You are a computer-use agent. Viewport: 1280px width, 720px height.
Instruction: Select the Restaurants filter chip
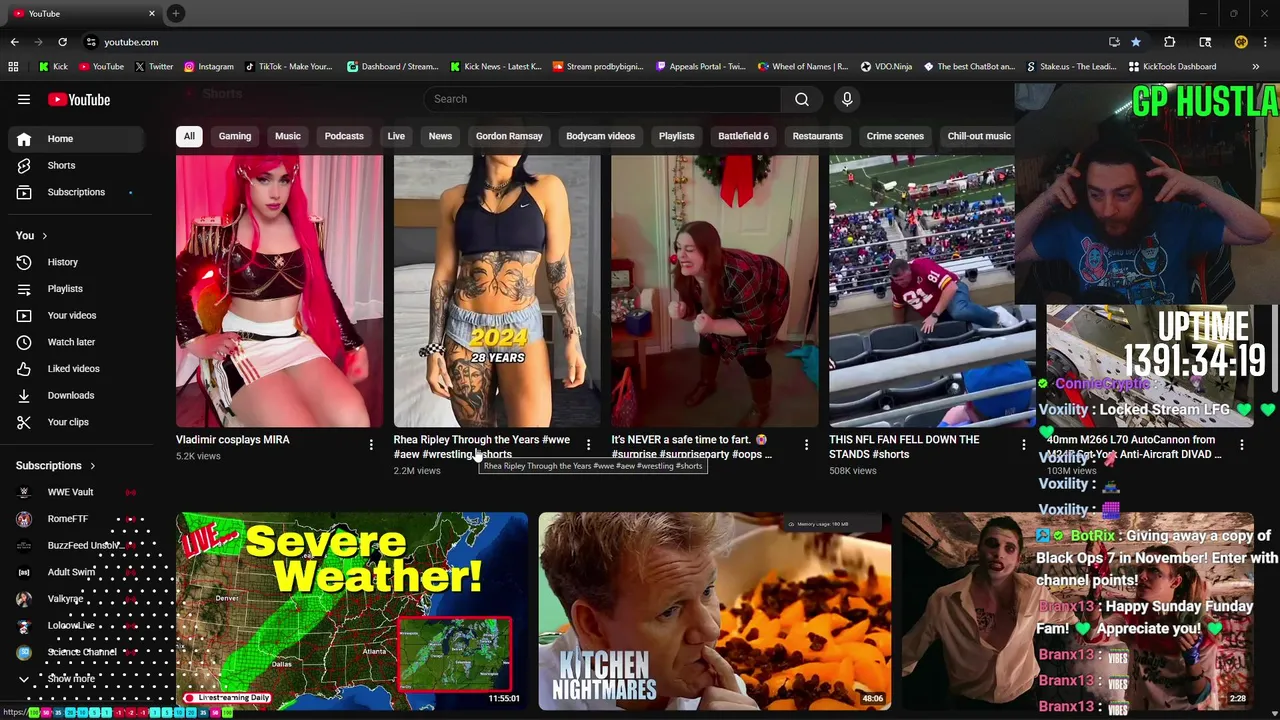click(817, 136)
